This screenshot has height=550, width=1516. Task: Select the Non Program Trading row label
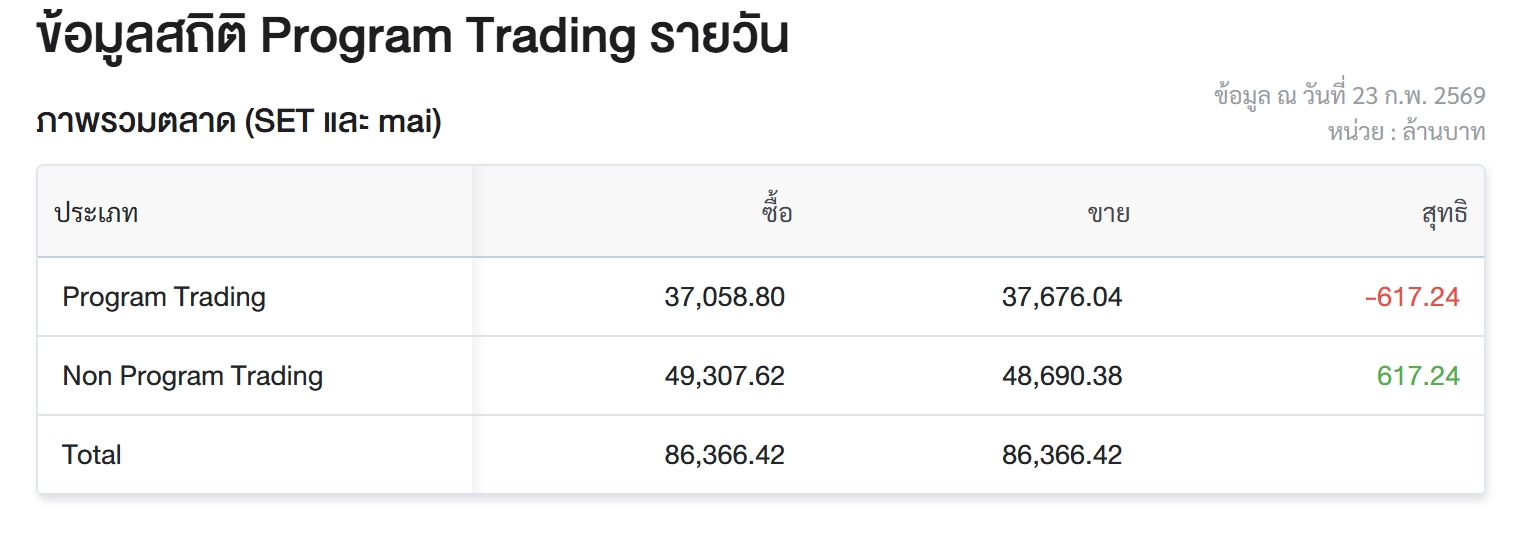[x=192, y=376]
